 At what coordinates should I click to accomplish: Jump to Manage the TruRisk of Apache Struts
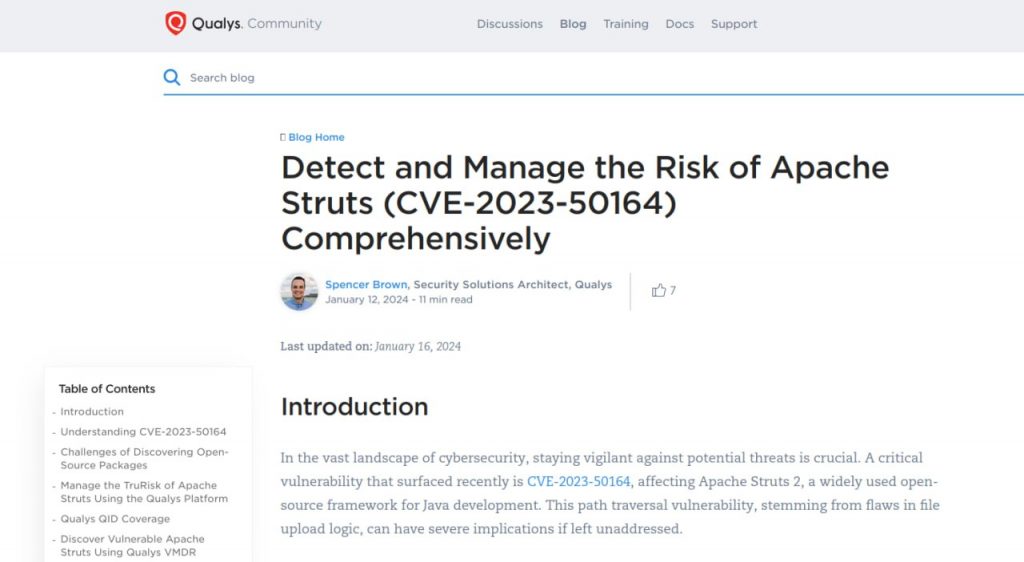click(144, 492)
